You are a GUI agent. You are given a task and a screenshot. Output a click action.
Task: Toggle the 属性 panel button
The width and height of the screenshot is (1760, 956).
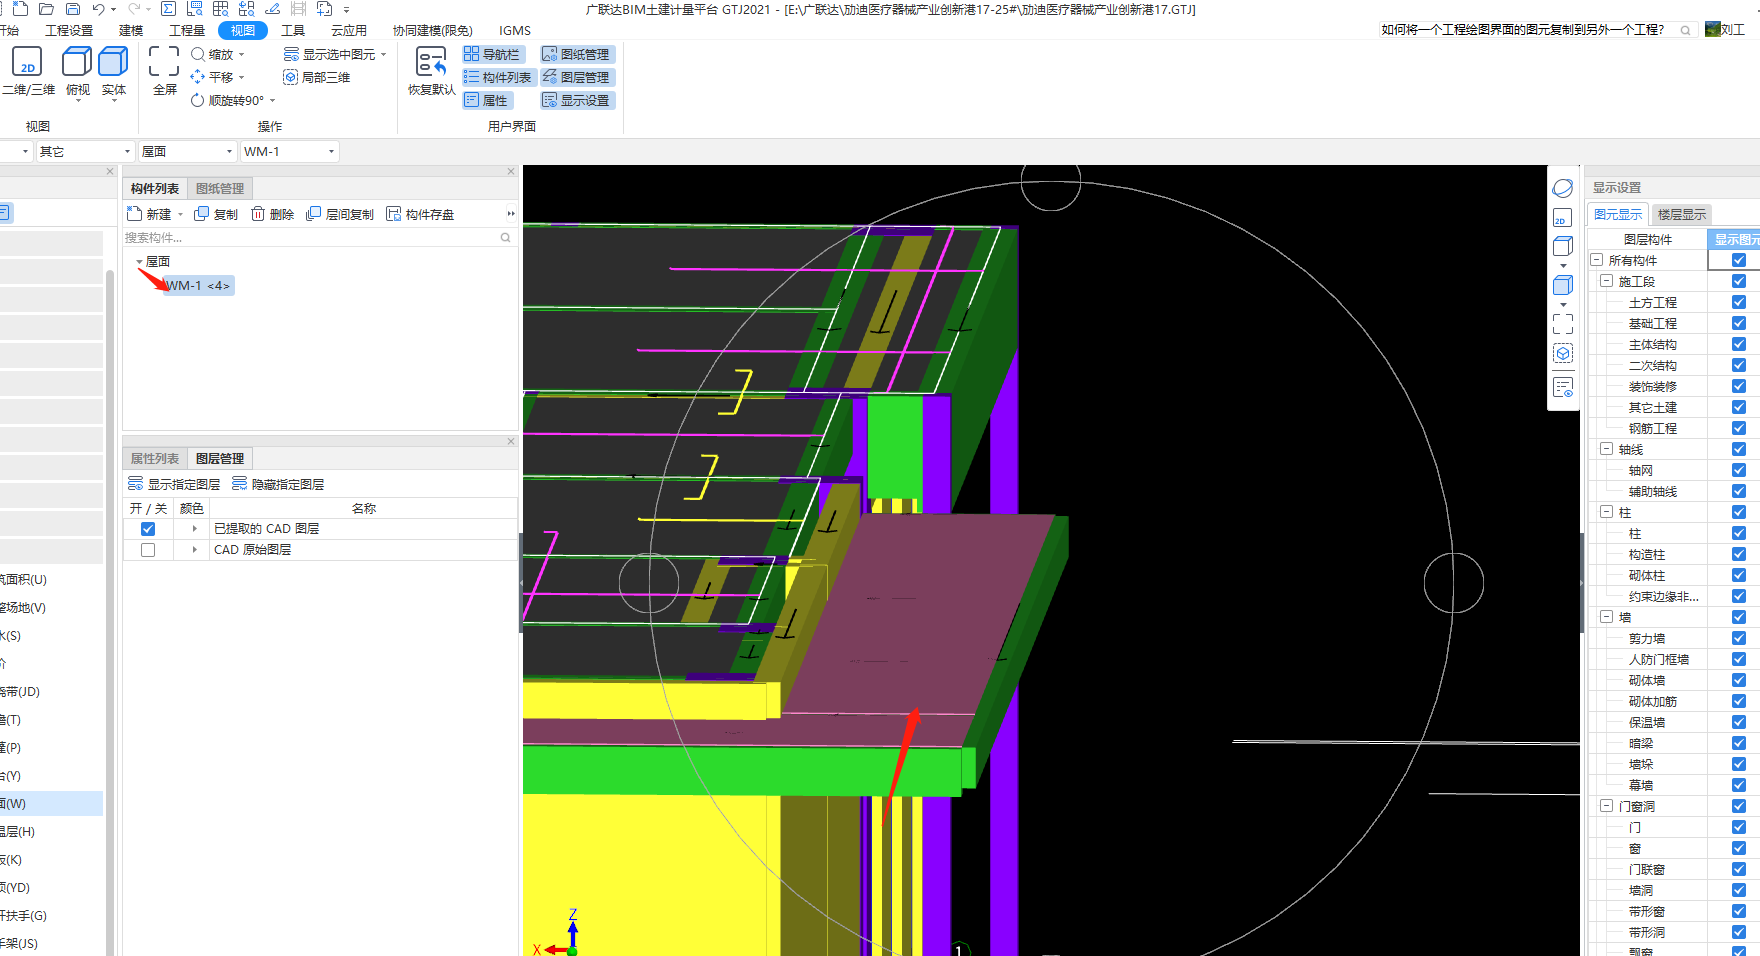pos(487,100)
